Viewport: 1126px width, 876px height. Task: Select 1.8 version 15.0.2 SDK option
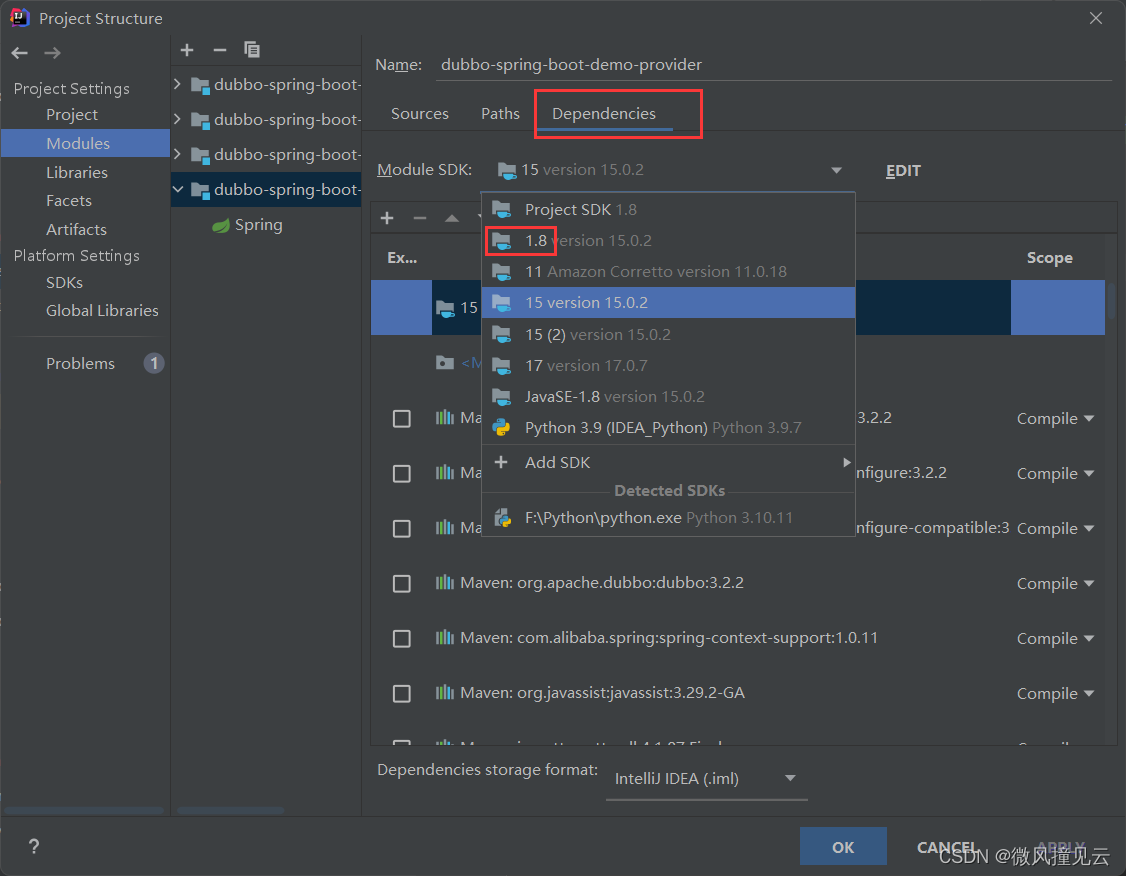669,241
